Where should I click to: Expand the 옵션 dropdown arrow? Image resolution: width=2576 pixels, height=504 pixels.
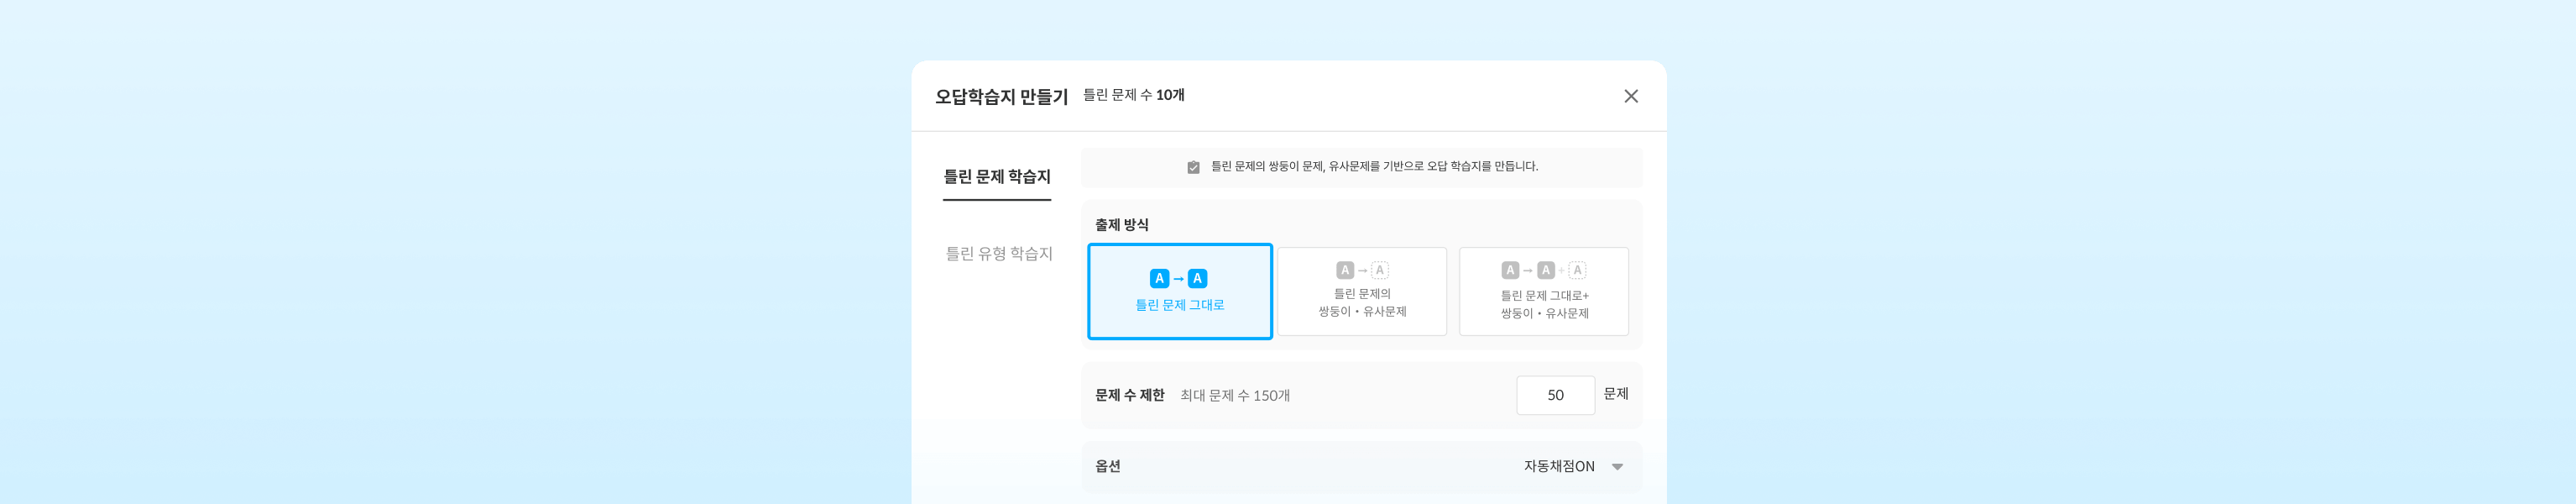pyautogui.click(x=1617, y=467)
